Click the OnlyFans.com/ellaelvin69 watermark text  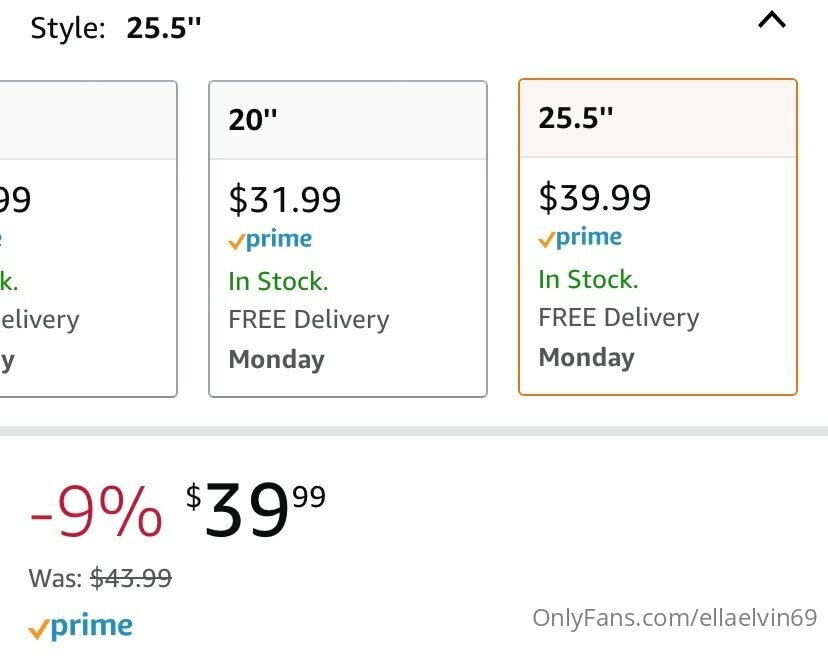click(675, 618)
